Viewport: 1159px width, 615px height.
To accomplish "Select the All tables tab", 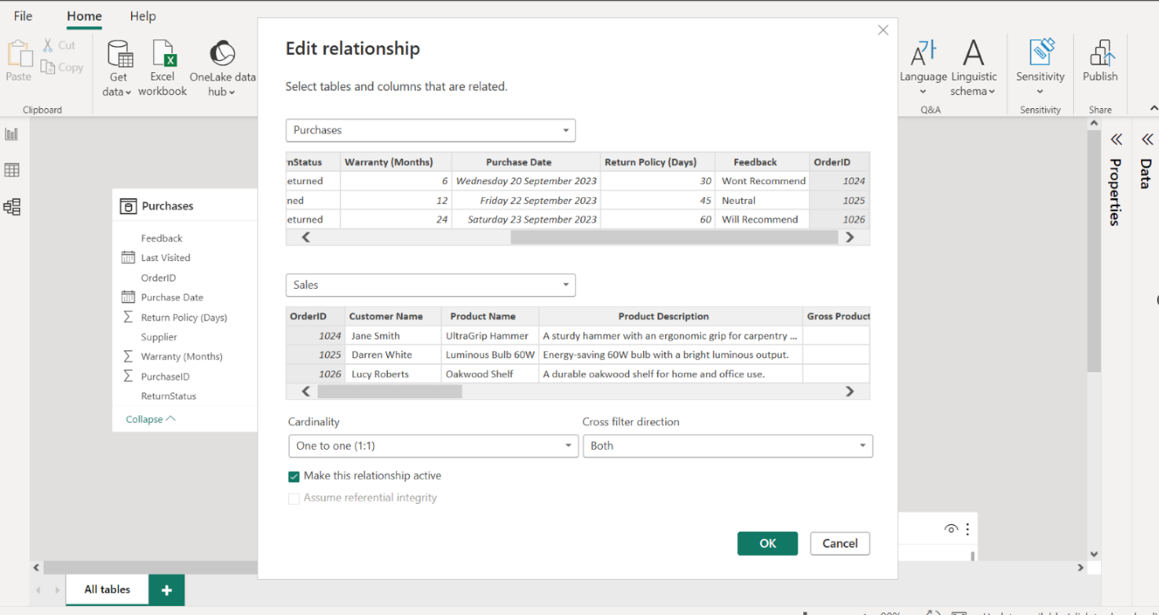I will (107, 590).
